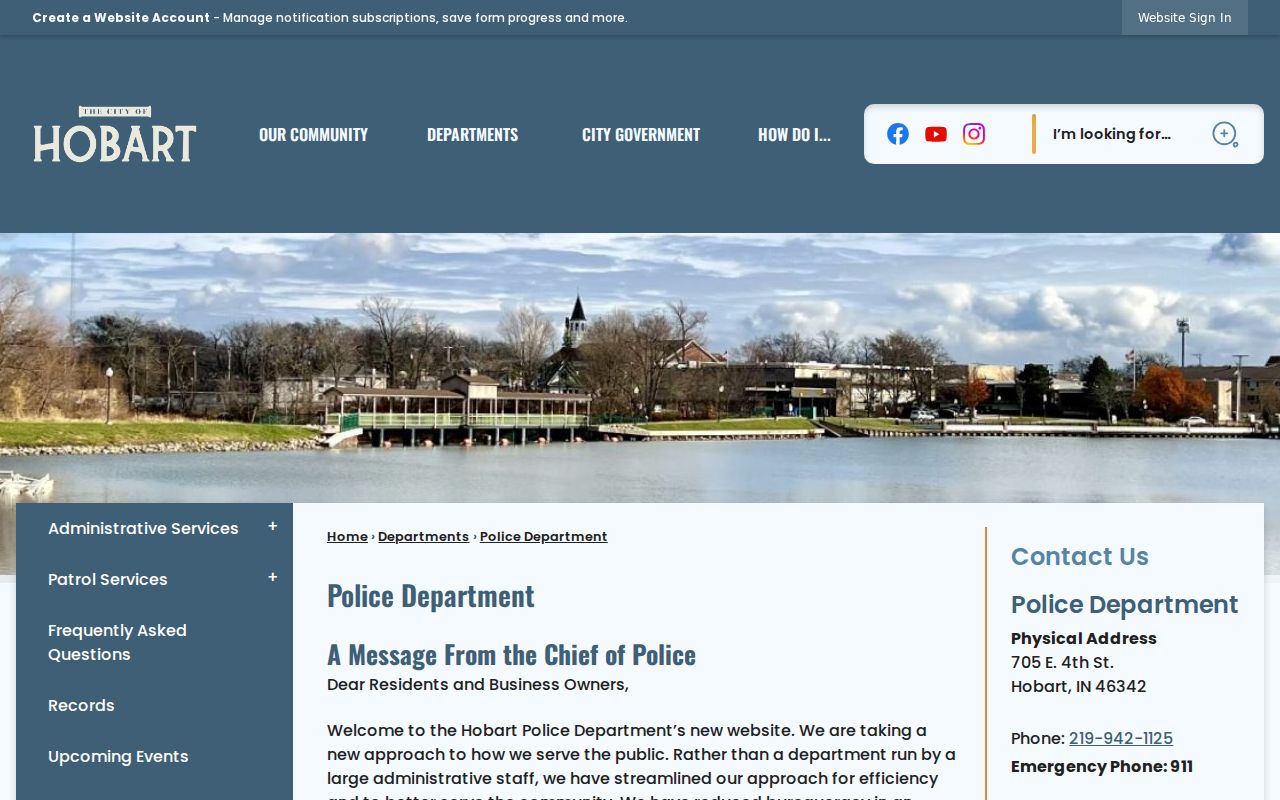The width and height of the screenshot is (1280, 800).
Task: Open Patrol Services sidebar link
Action: click(x=108, y=579)
